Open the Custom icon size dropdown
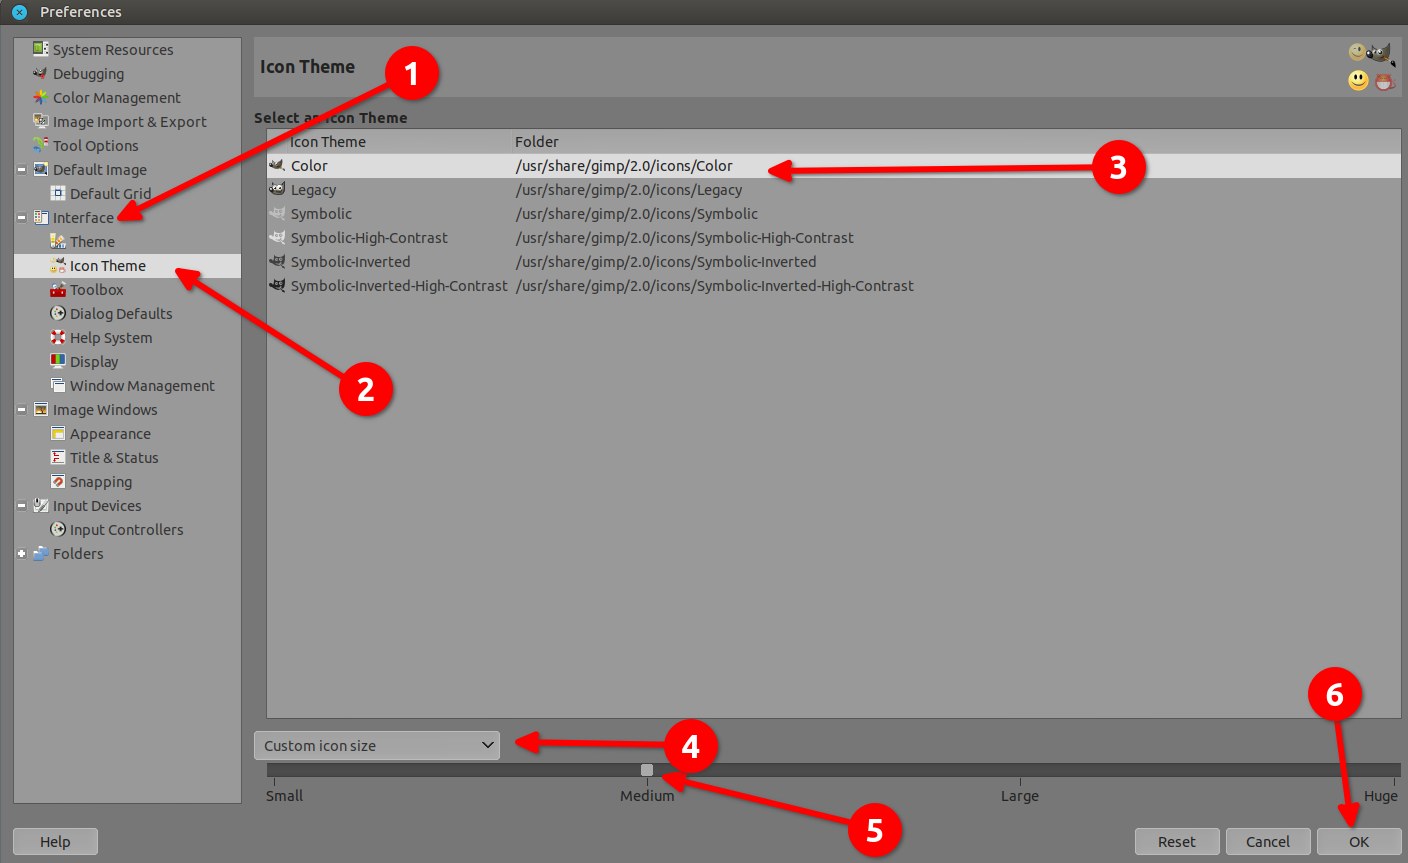Image resolution: width=1408 pixels, height=863 pixels. click(x=377, y=746)
